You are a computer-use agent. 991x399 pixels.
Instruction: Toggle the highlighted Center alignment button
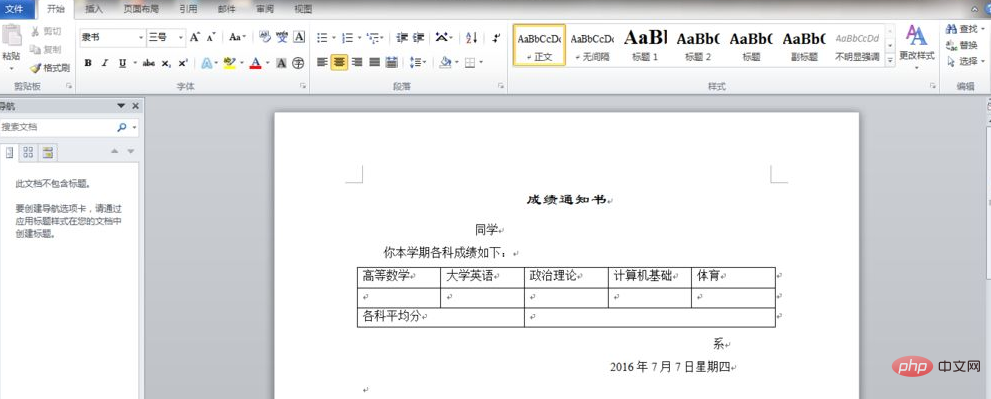coord(339,62)
